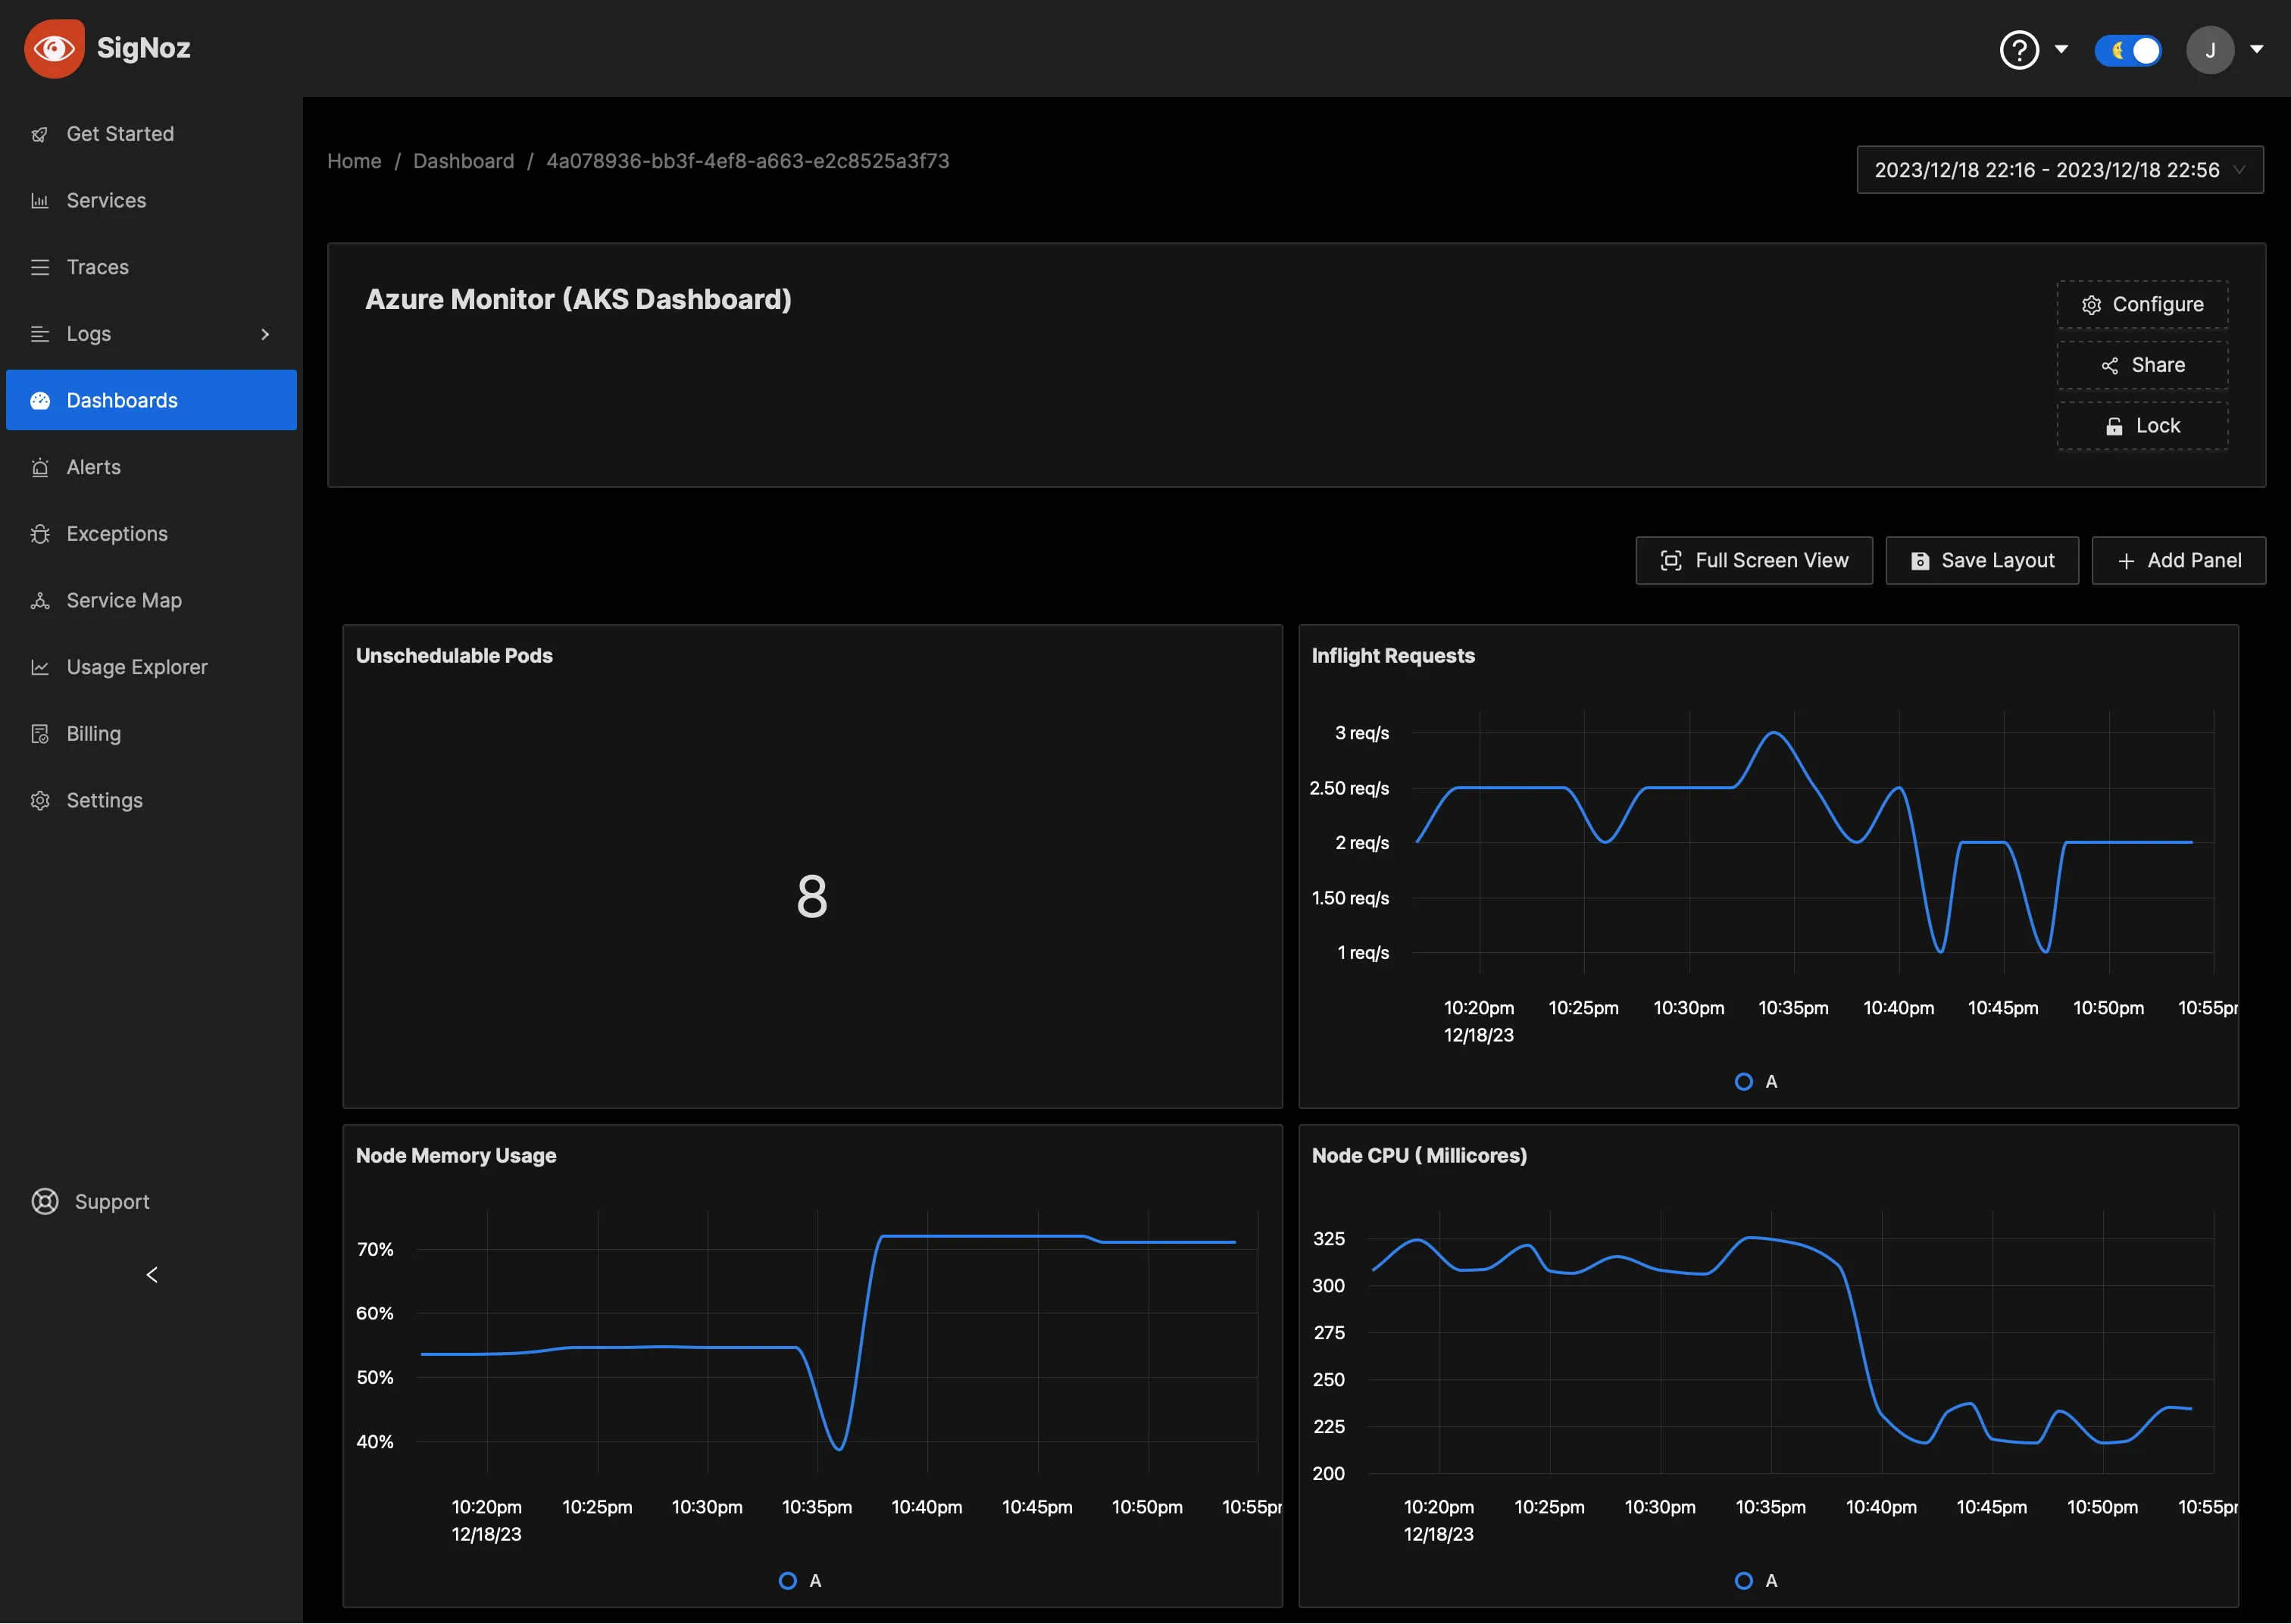Open Traces from the sidebar

pyautogui.click(x=151, y=267)
